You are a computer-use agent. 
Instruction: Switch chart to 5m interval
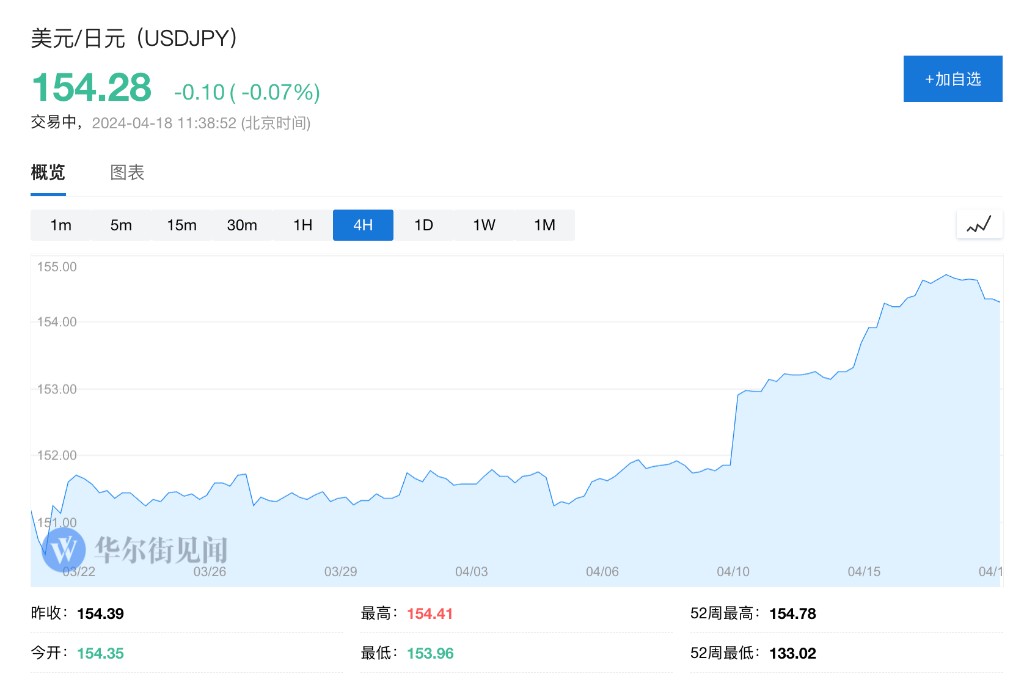point(121,225)
